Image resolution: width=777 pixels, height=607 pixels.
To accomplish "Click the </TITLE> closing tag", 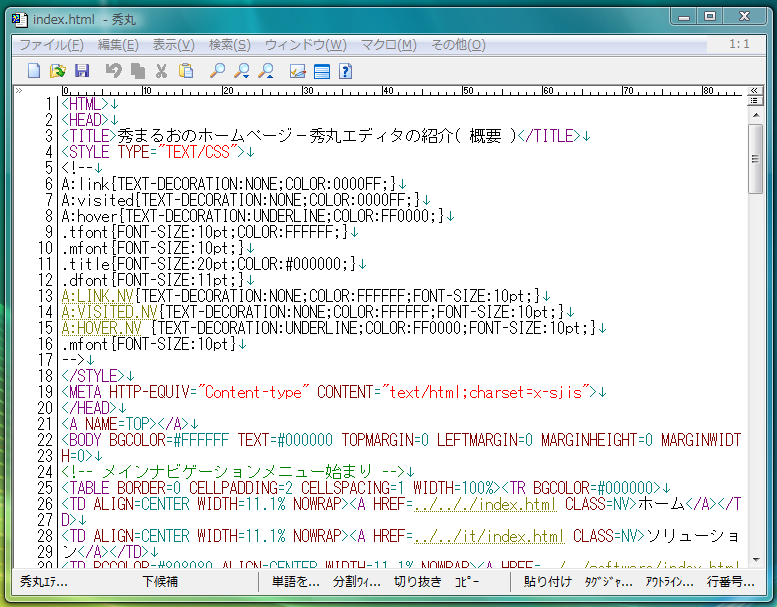I will 549,136.
